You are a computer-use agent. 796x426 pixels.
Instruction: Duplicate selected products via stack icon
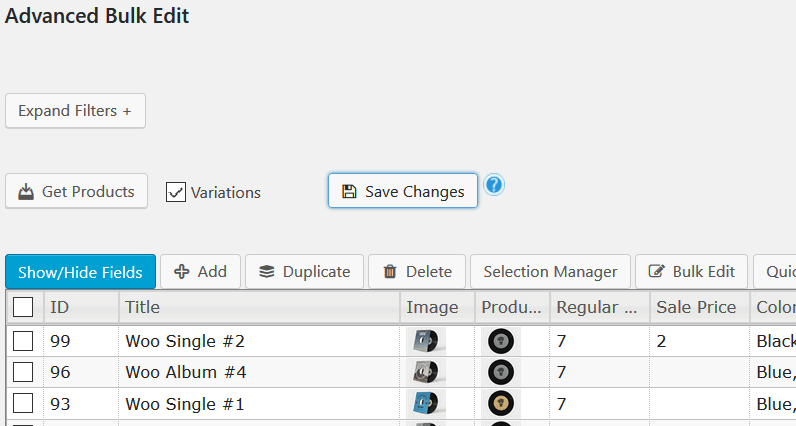tap(305, 272)
